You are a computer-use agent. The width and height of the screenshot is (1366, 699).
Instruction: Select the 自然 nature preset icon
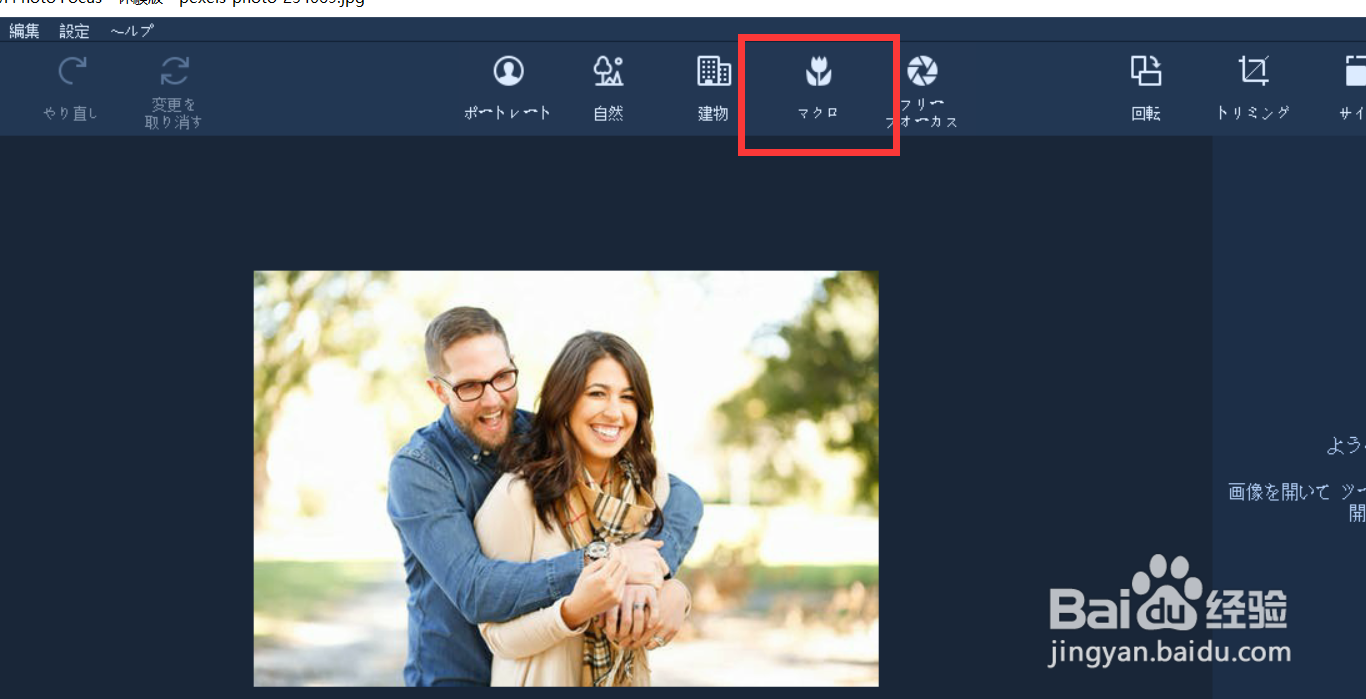608,71
